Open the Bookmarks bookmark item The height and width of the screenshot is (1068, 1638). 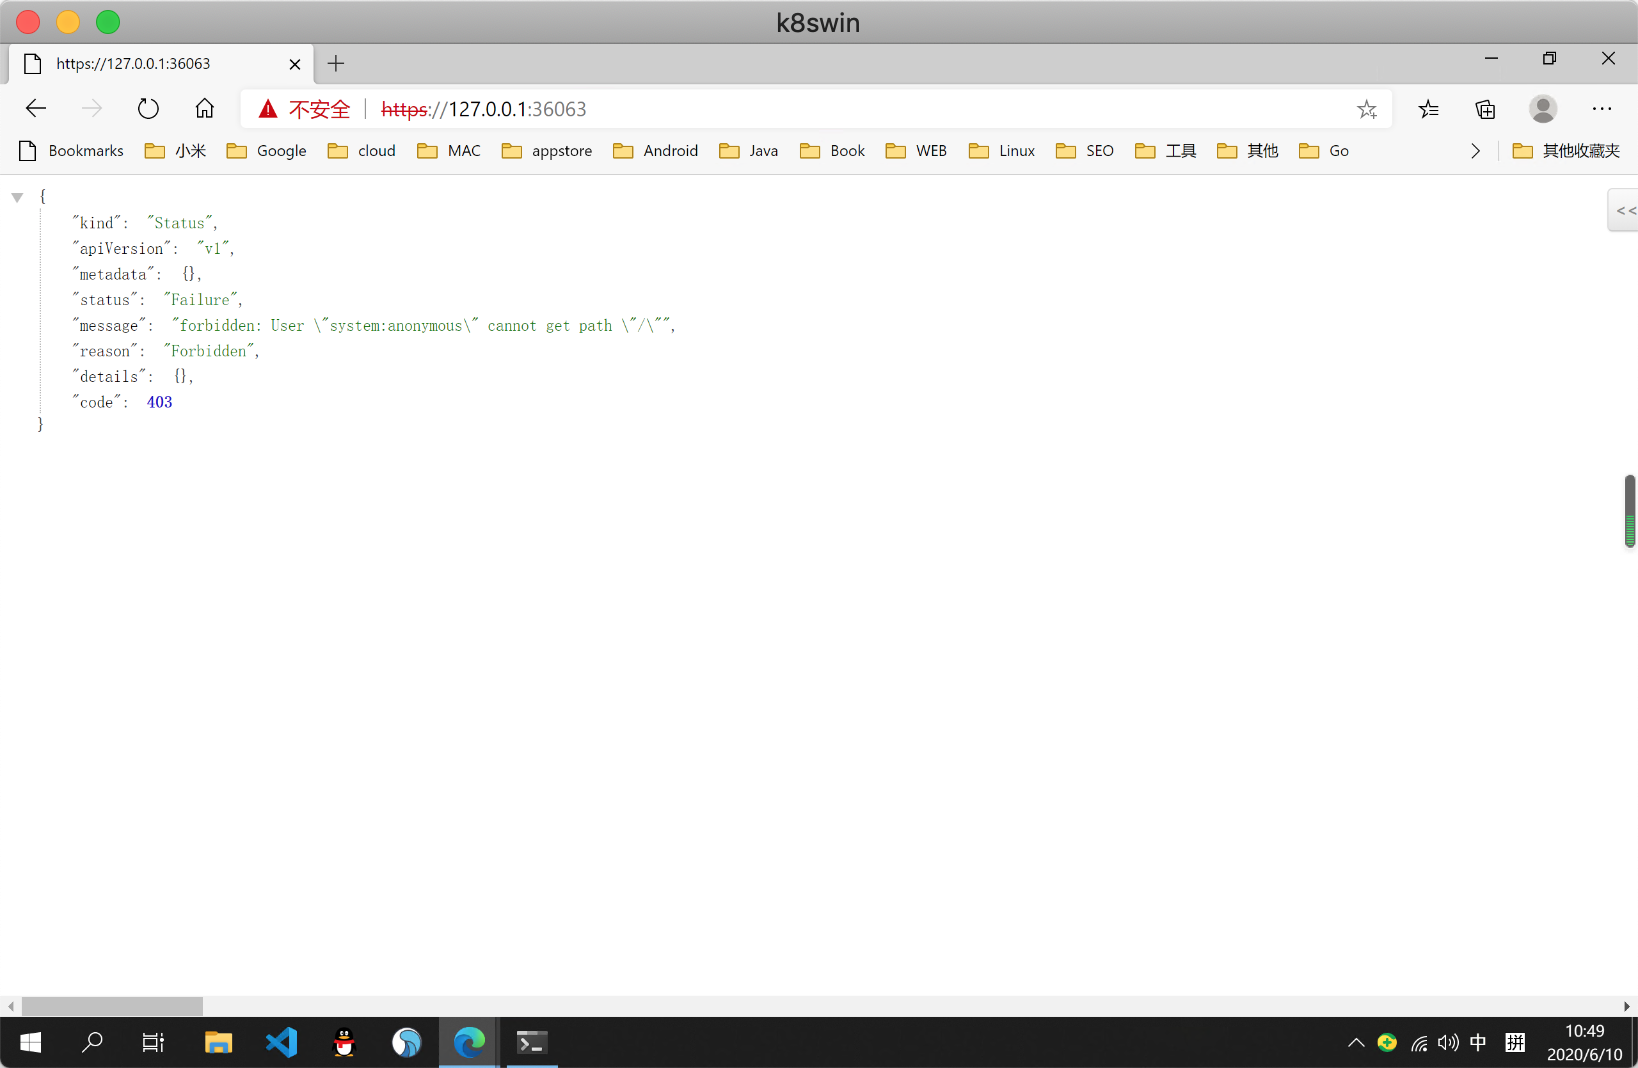72,151
